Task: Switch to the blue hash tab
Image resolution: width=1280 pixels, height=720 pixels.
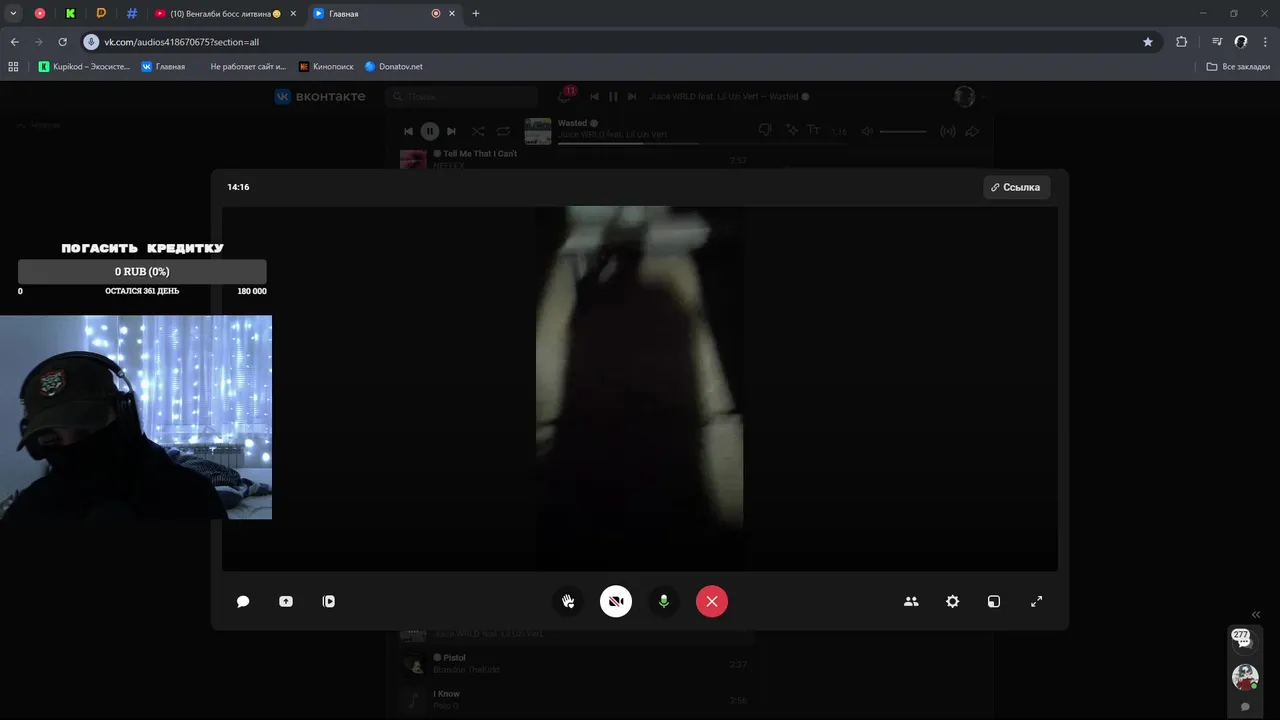Action: pyautogui.click(x=132, y=13)
